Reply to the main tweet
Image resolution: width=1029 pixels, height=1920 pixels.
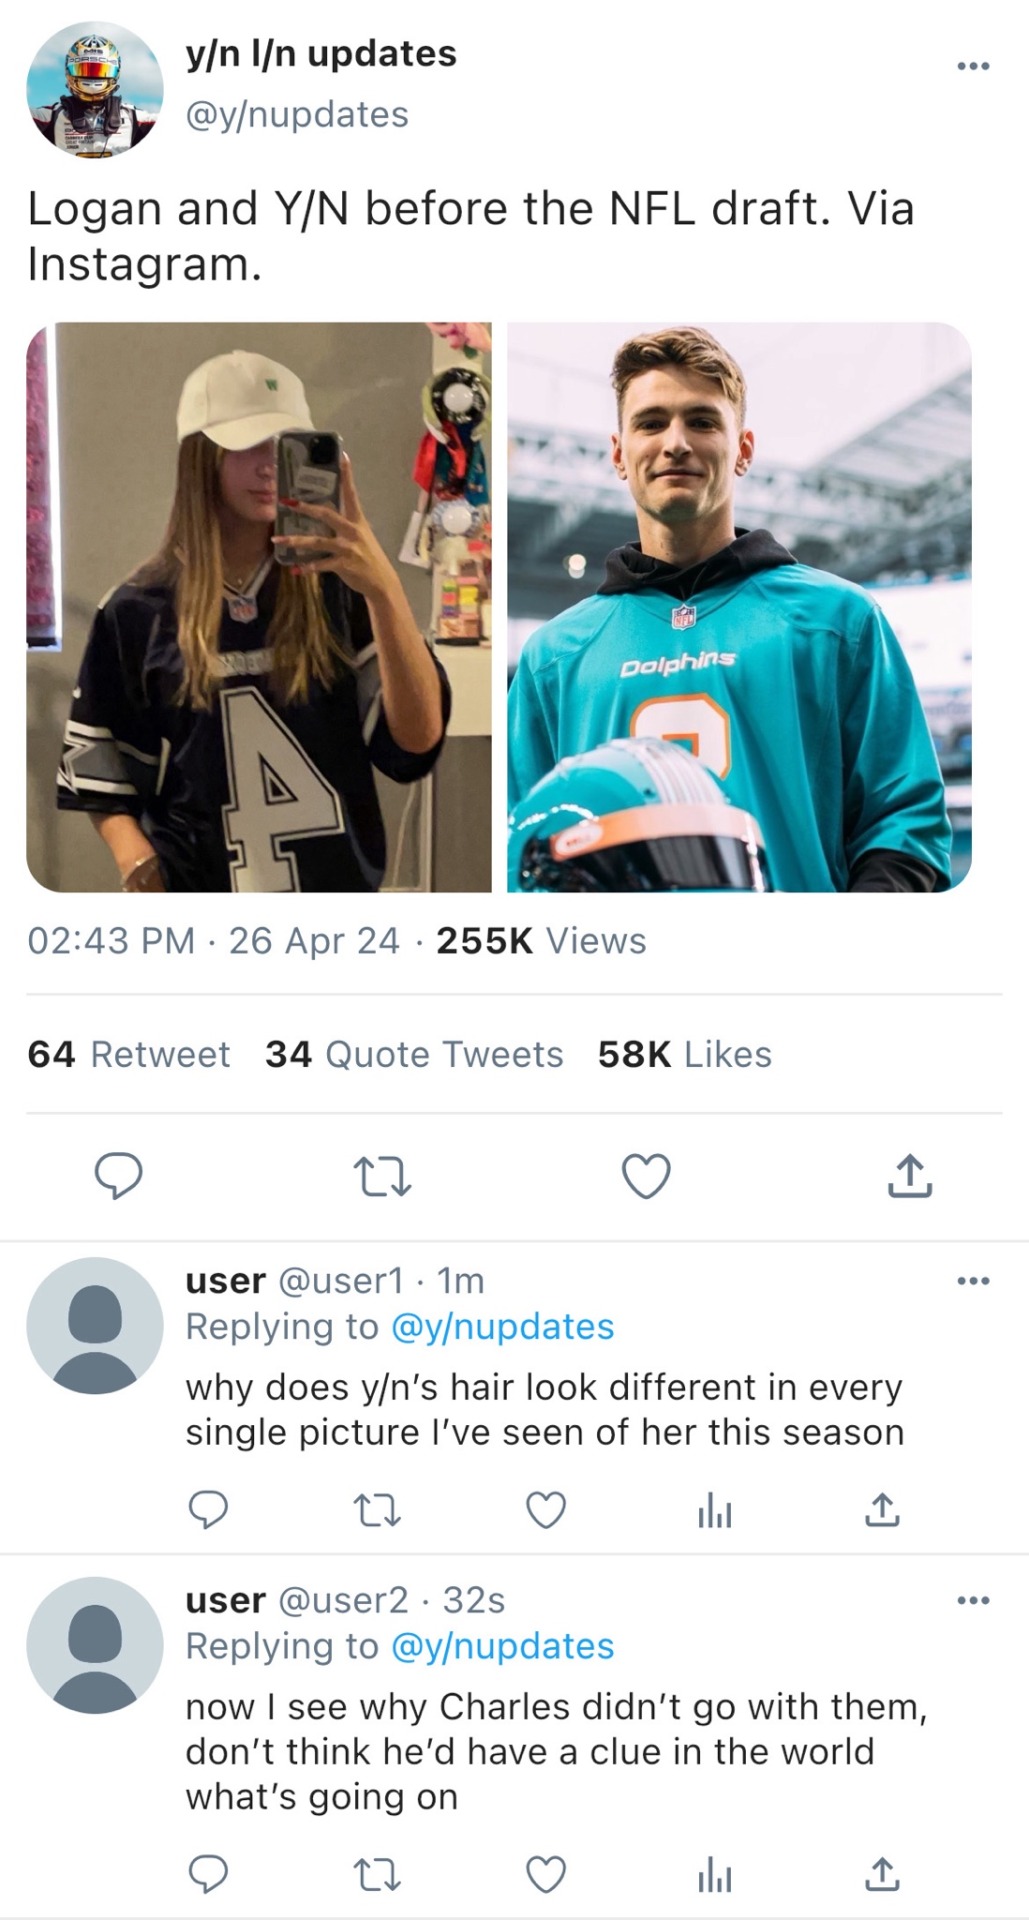click(x=118, y=1175)
